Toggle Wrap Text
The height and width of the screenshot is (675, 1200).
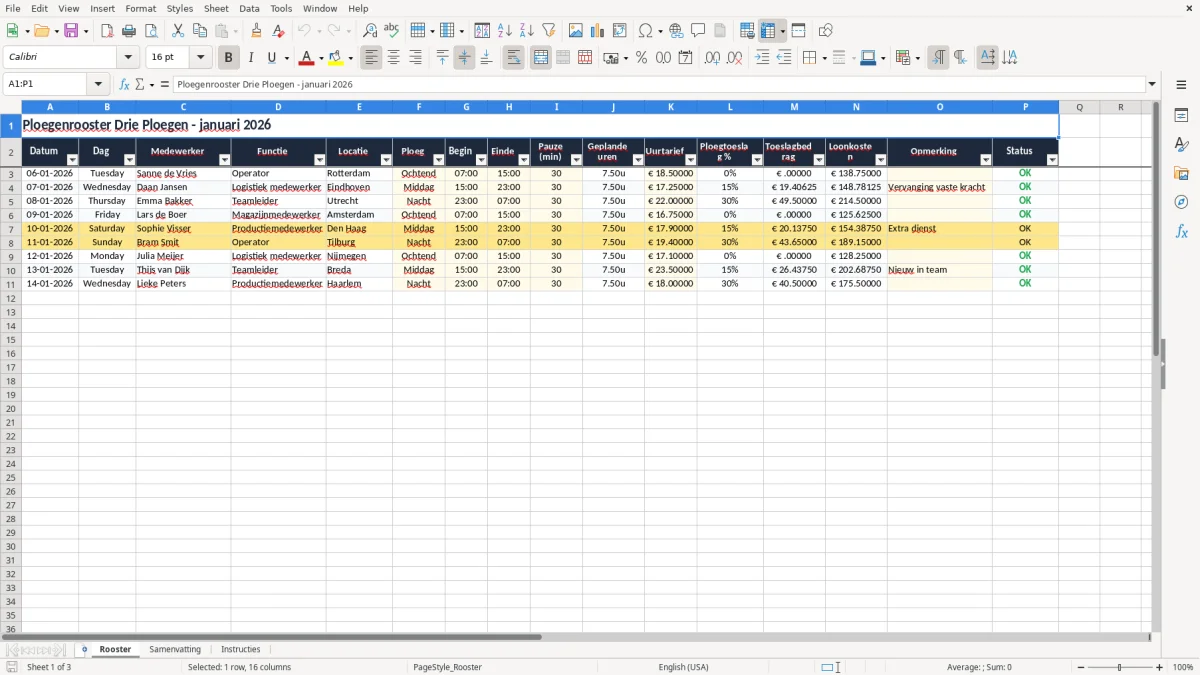click(x=513, y=58)
